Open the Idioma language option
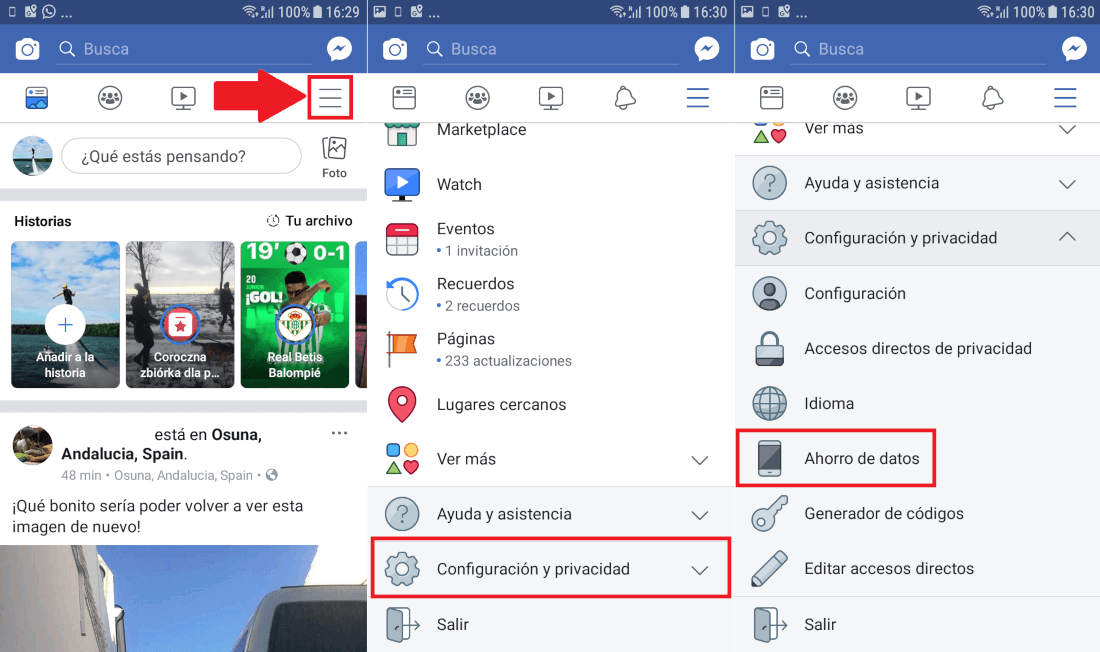Viewport: 1100px width, 652px height. (x=918, y=404)
